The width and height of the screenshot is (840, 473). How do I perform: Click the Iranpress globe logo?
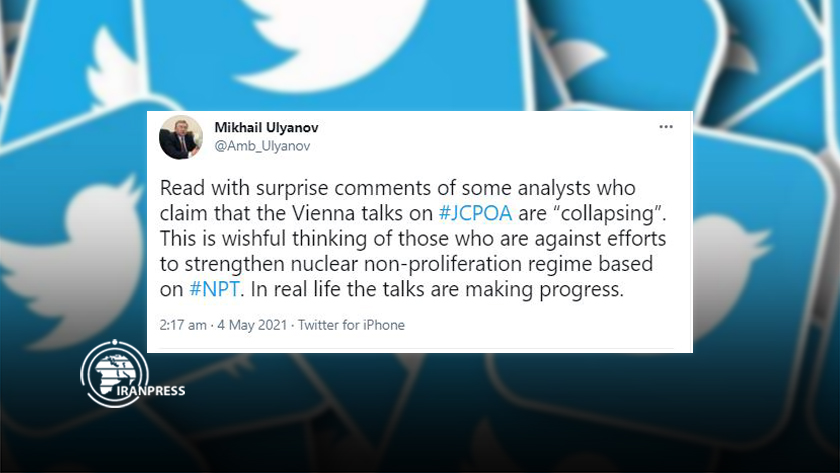115,373
